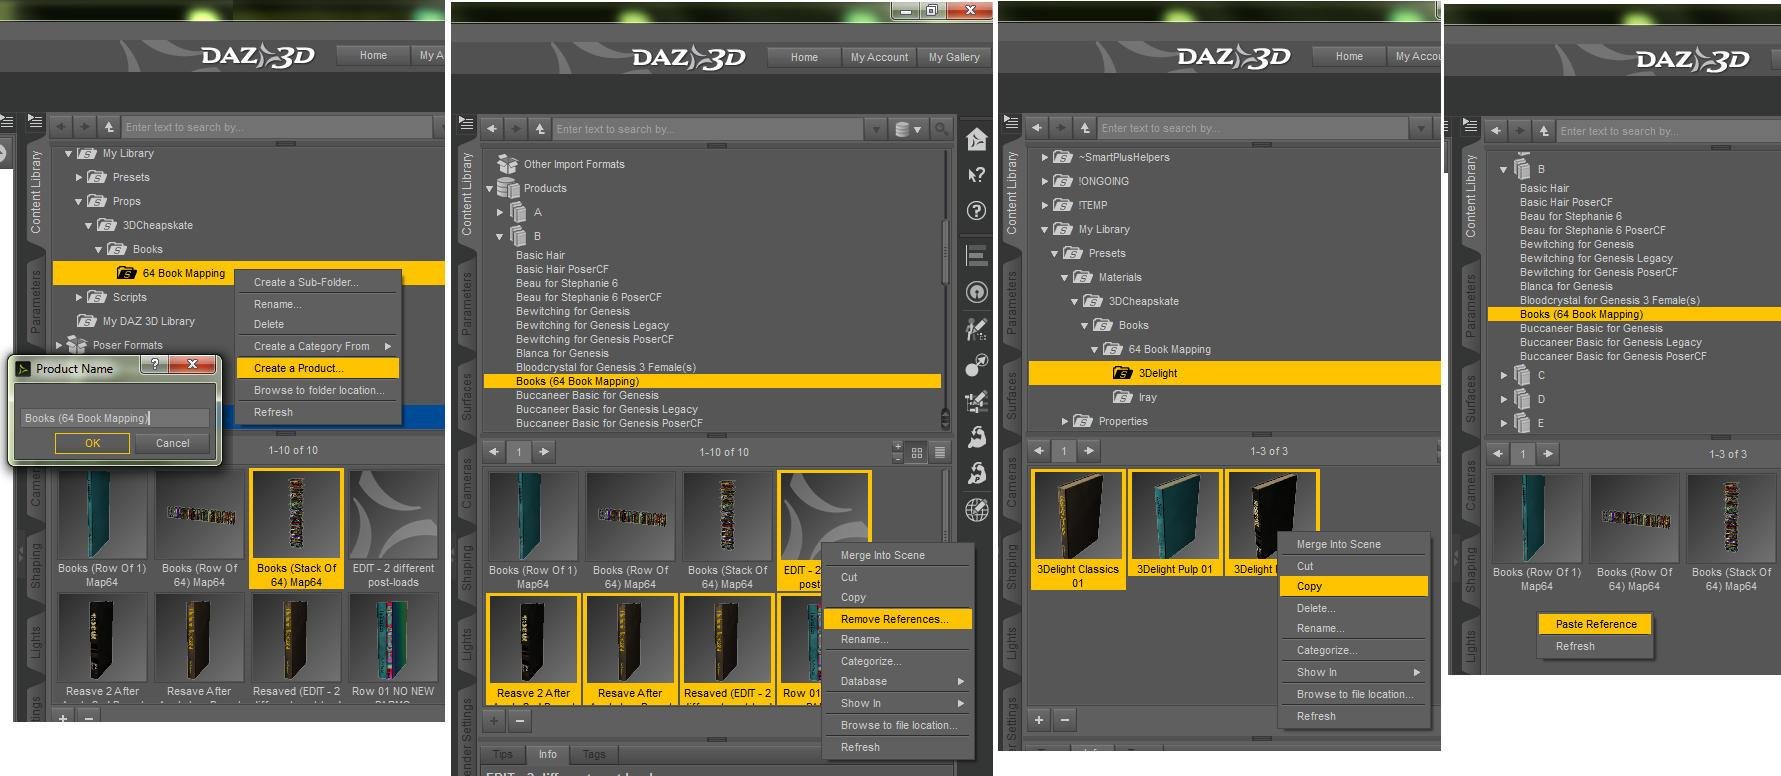Viewport: 1781px width, 776px height.
Task: Open the circled question mark help icon
Action: coord(977,211)
